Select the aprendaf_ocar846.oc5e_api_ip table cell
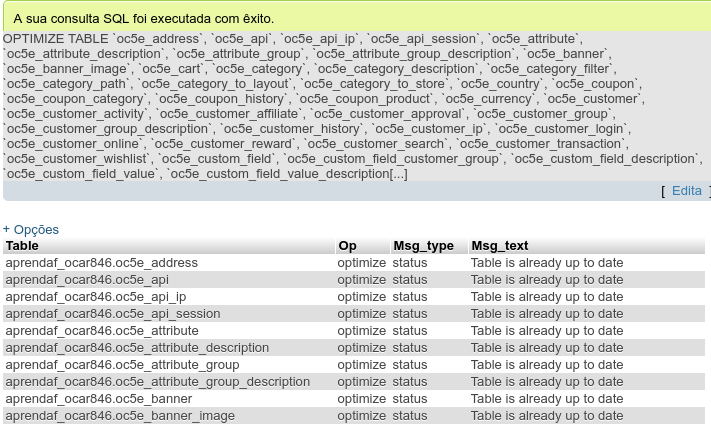Screen dimensions: 711x425 tap(96, 297)
